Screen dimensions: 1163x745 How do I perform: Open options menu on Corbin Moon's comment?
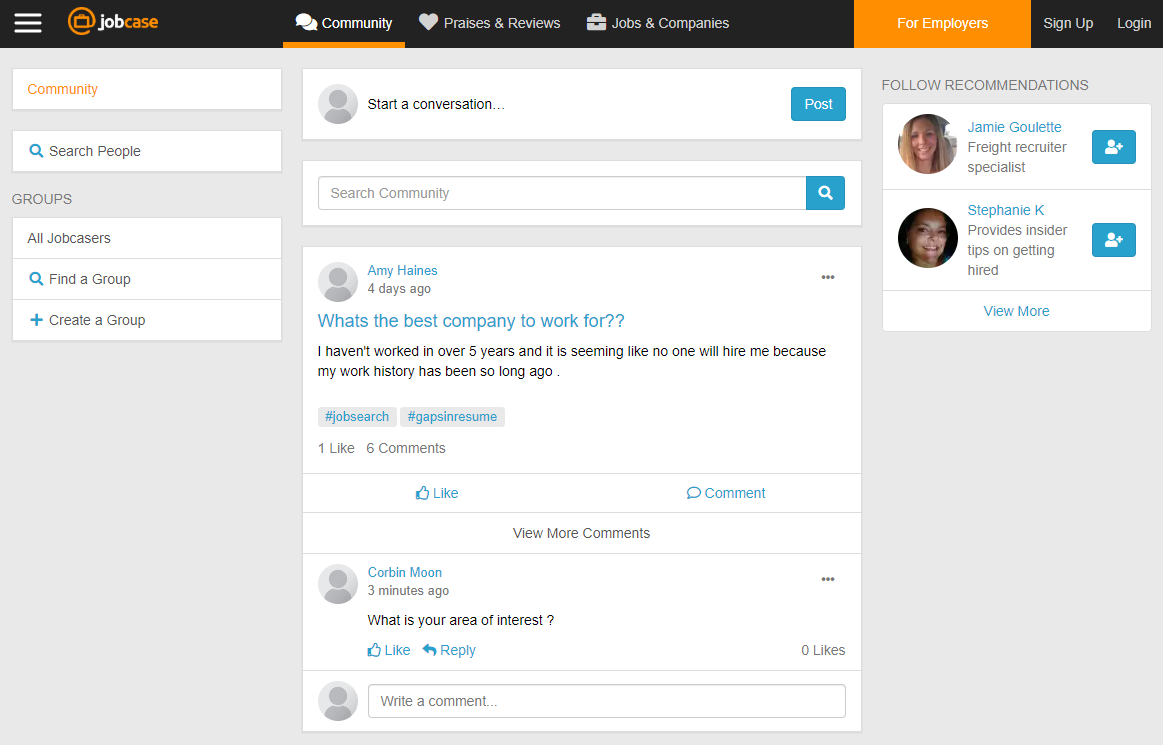[x=827, y=580]
